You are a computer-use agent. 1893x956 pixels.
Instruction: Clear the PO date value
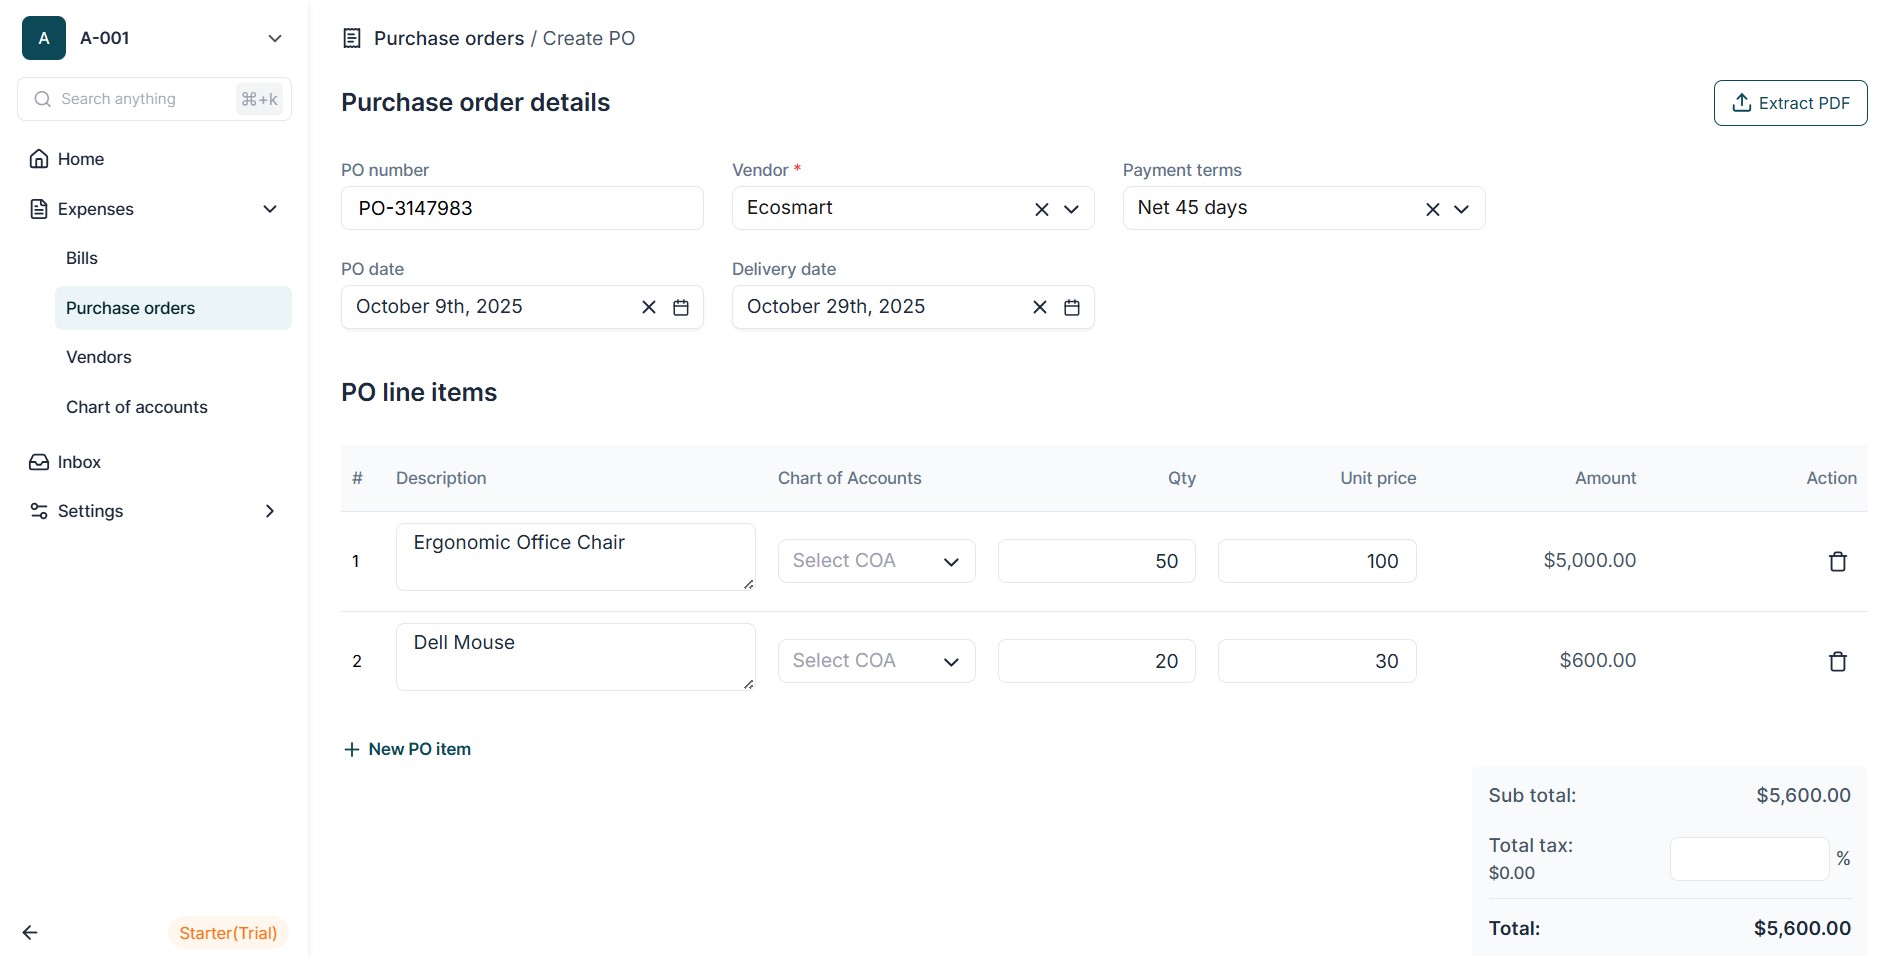coord(649,308)
